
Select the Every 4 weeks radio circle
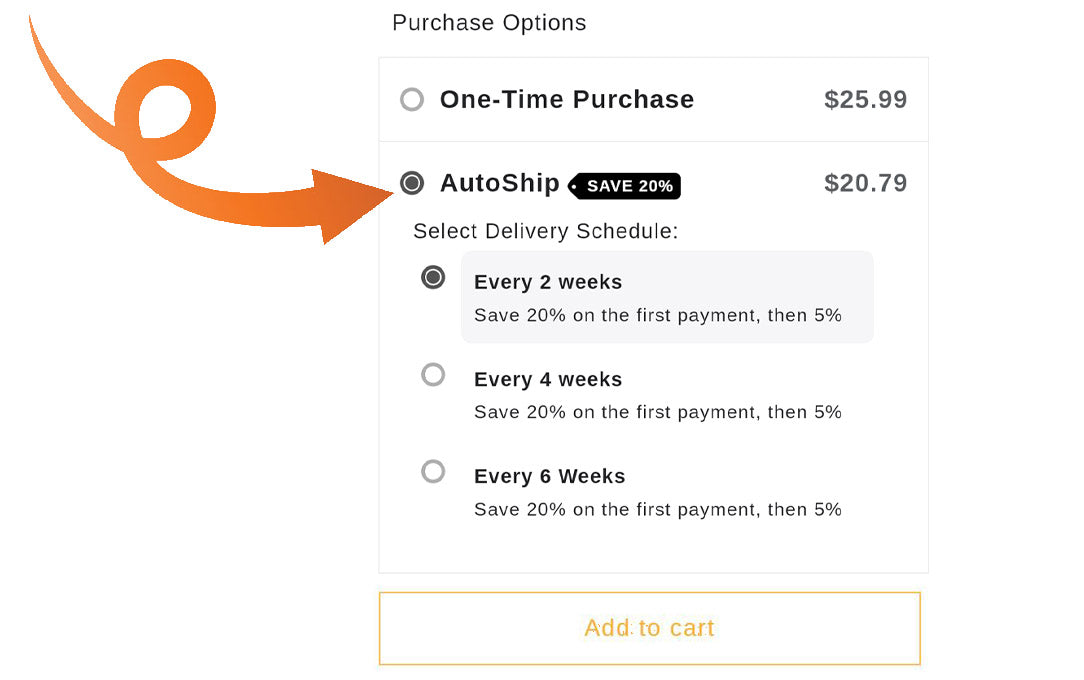pyautogui.click(x=433, y=375)
